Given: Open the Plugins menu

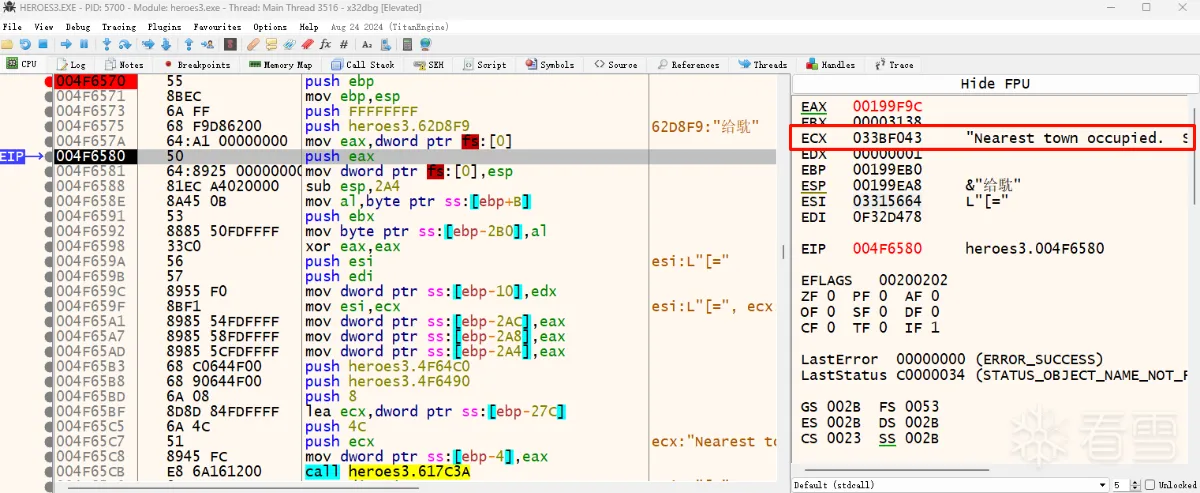Looking at the screenshot, I should [x=163, y=27].
